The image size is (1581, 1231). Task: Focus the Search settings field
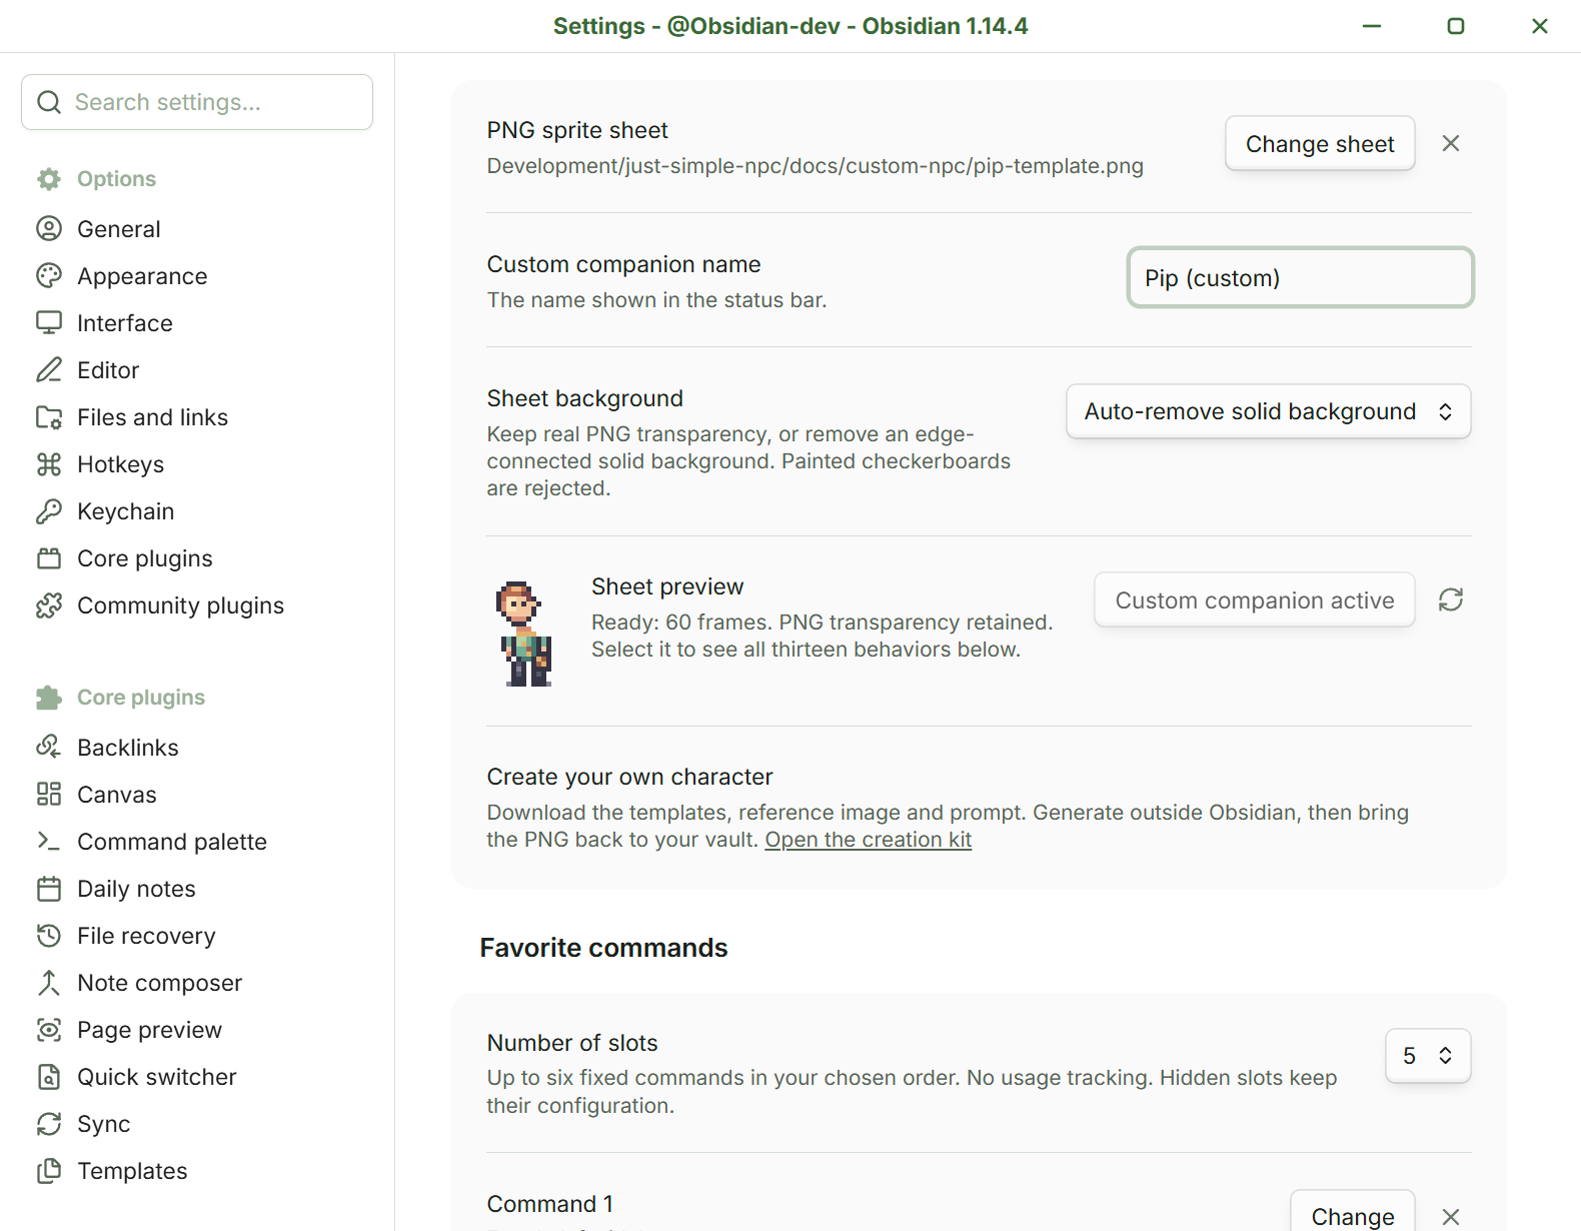point(197,102)
